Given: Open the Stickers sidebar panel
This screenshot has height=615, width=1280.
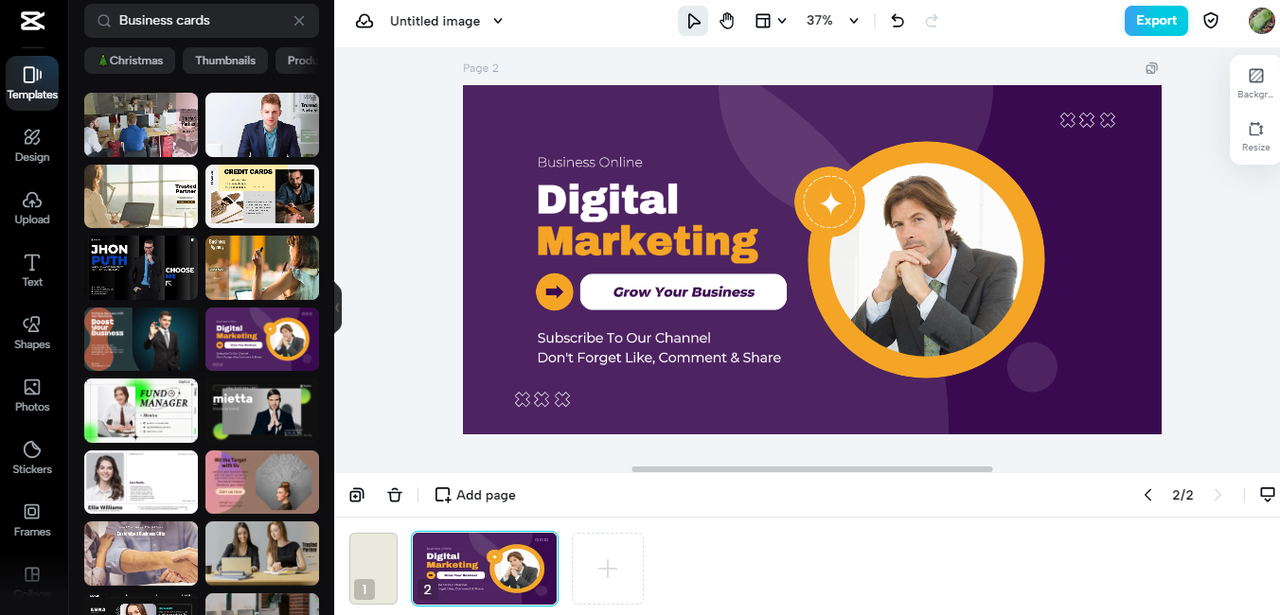Looking at the screenshot, I should point(32,458).
